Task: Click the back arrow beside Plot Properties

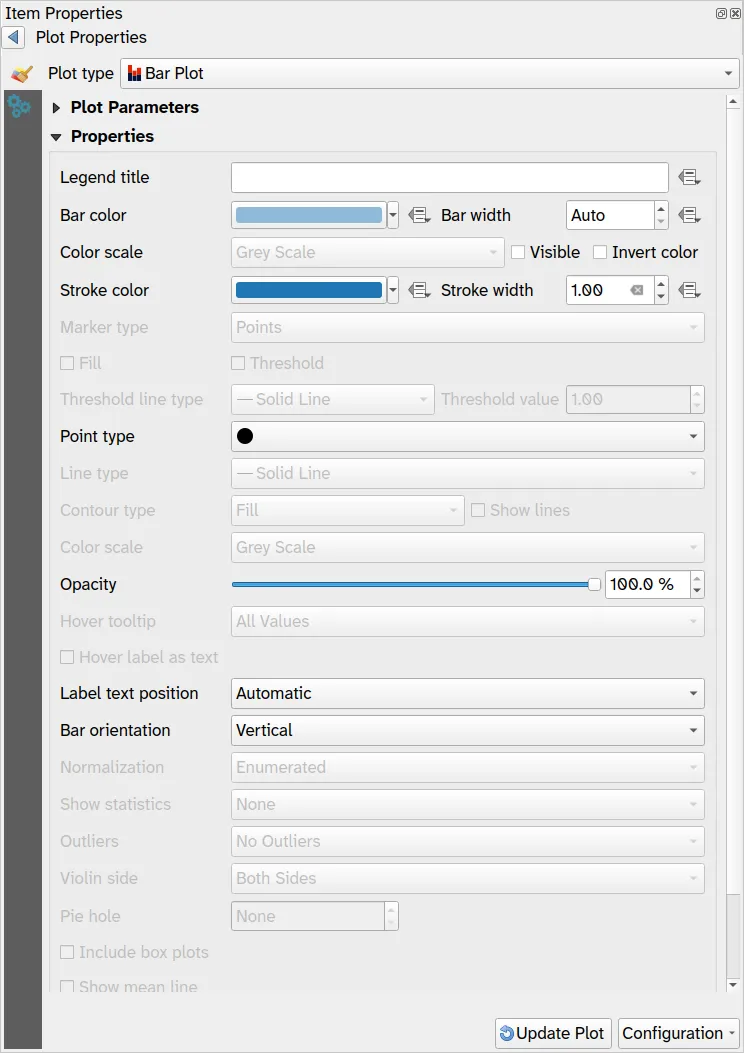Action: (13, 37)
